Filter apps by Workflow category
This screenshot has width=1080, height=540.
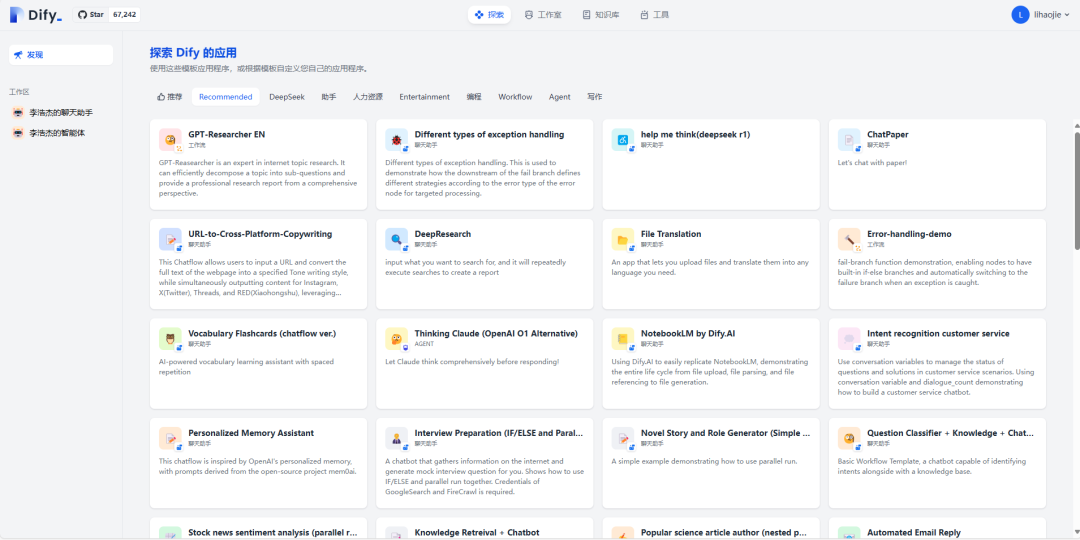coord(515,97)
